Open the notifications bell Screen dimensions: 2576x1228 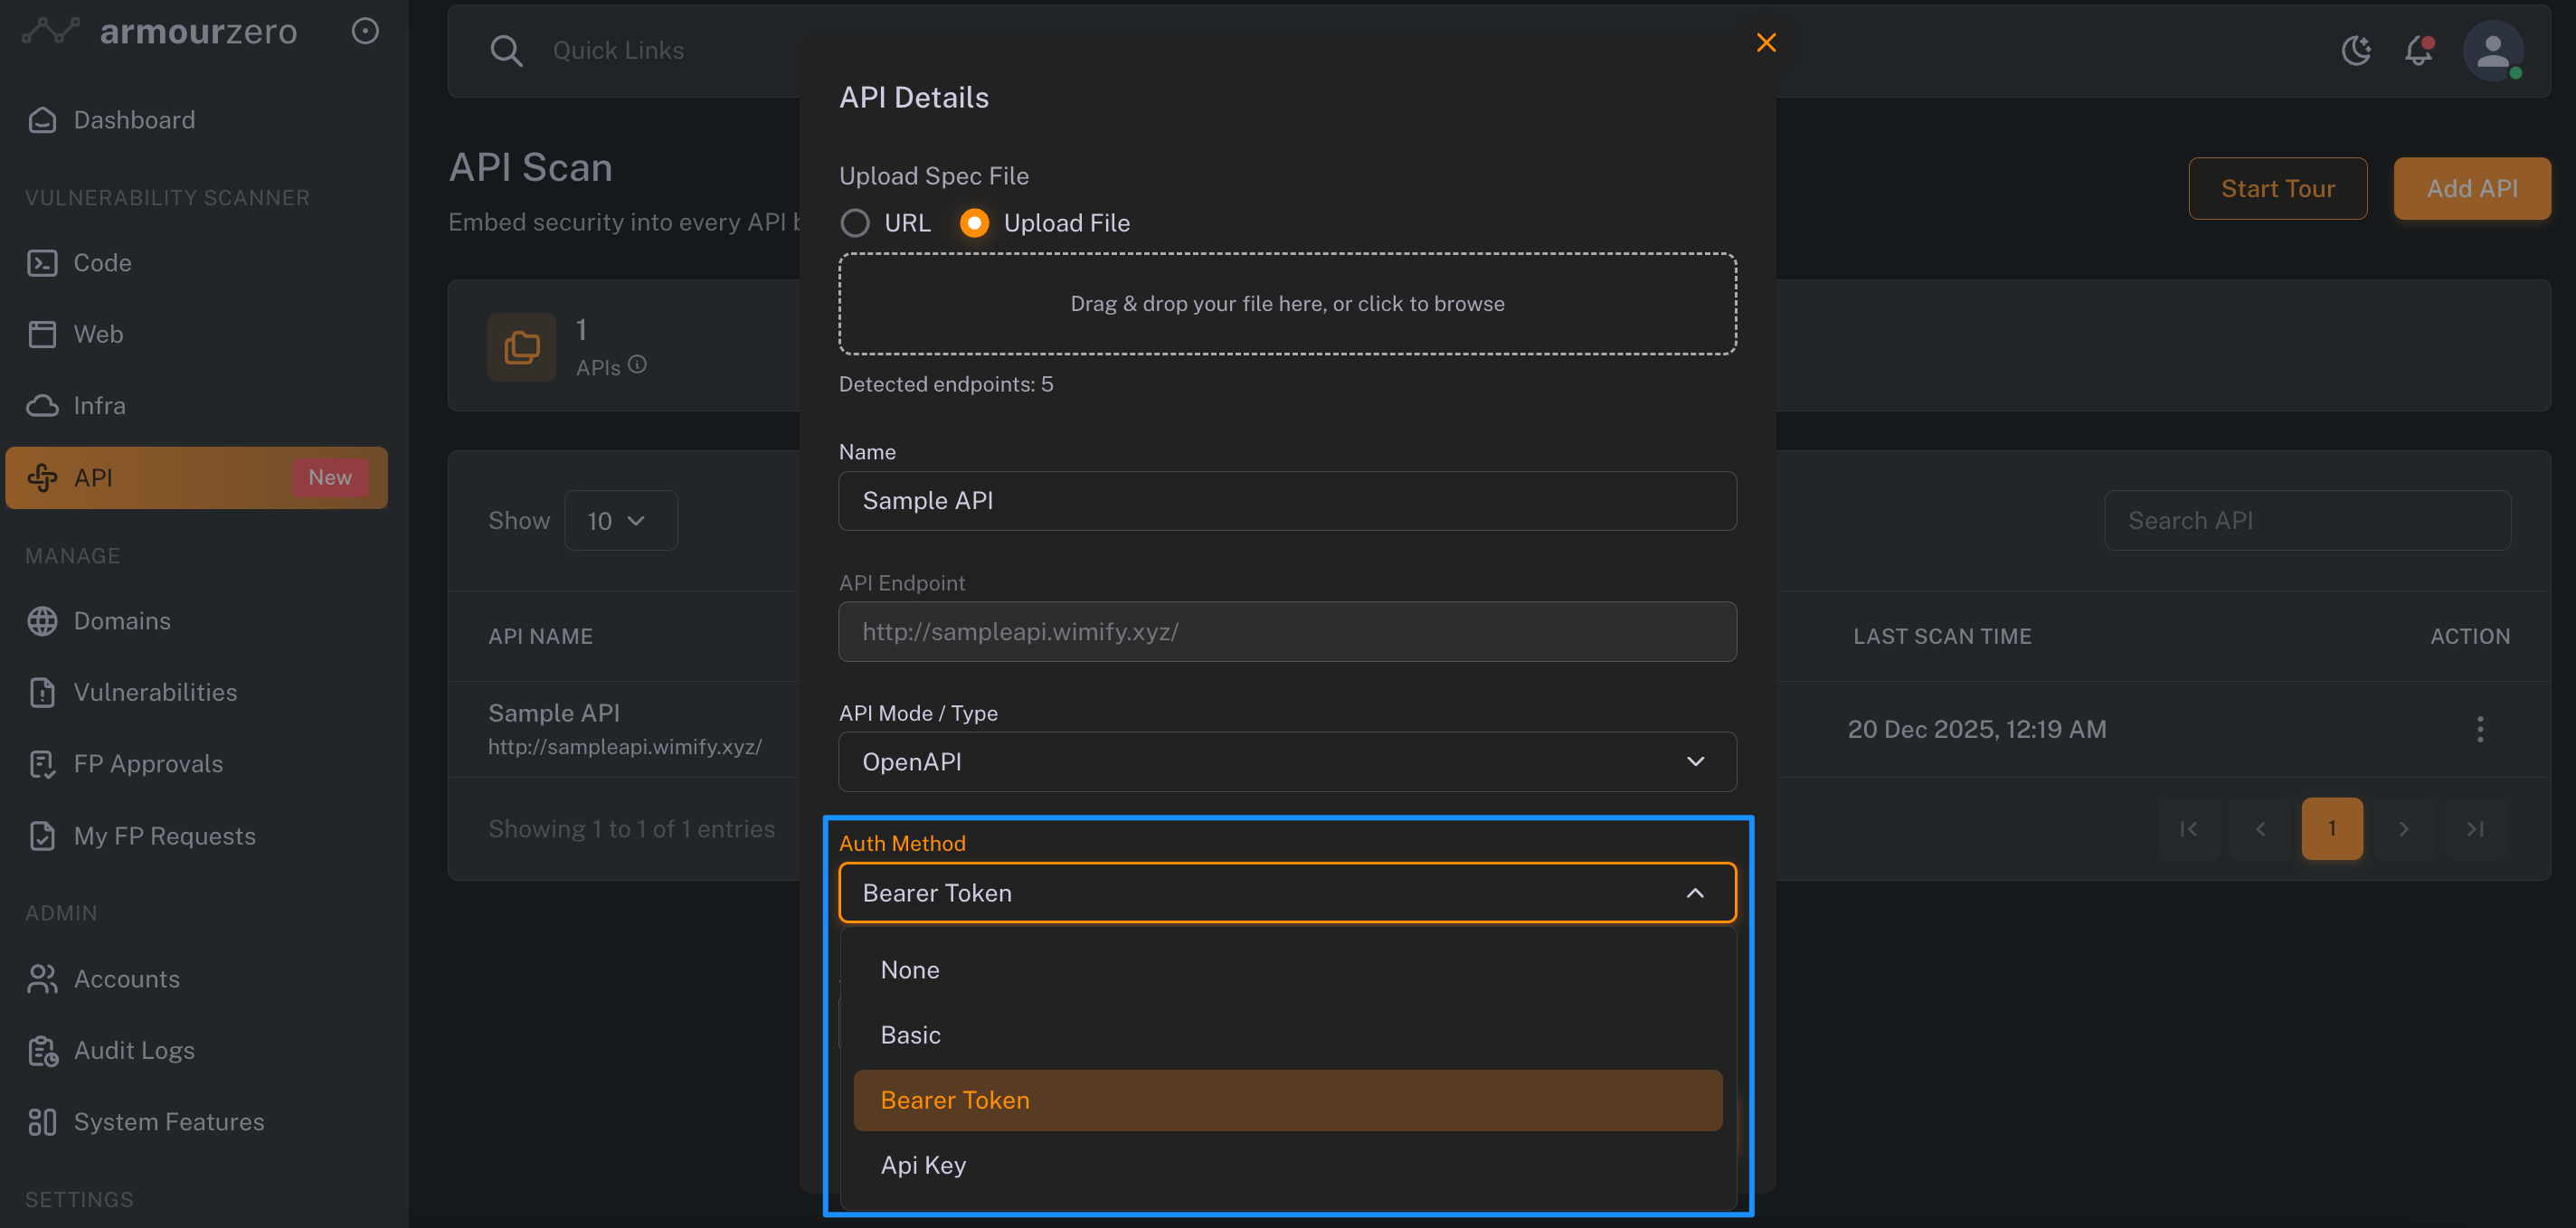click(2418, 50)
